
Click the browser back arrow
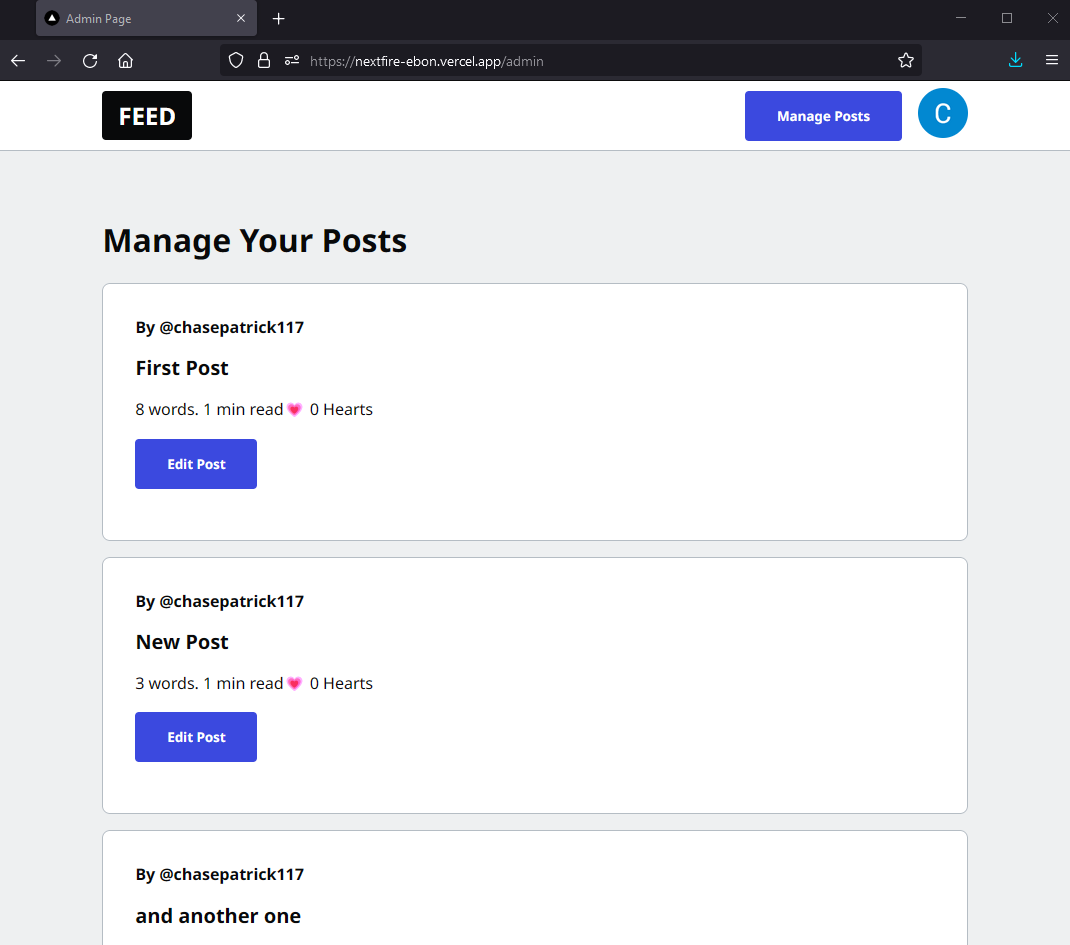pyautogui.click(x=18, y=60)
